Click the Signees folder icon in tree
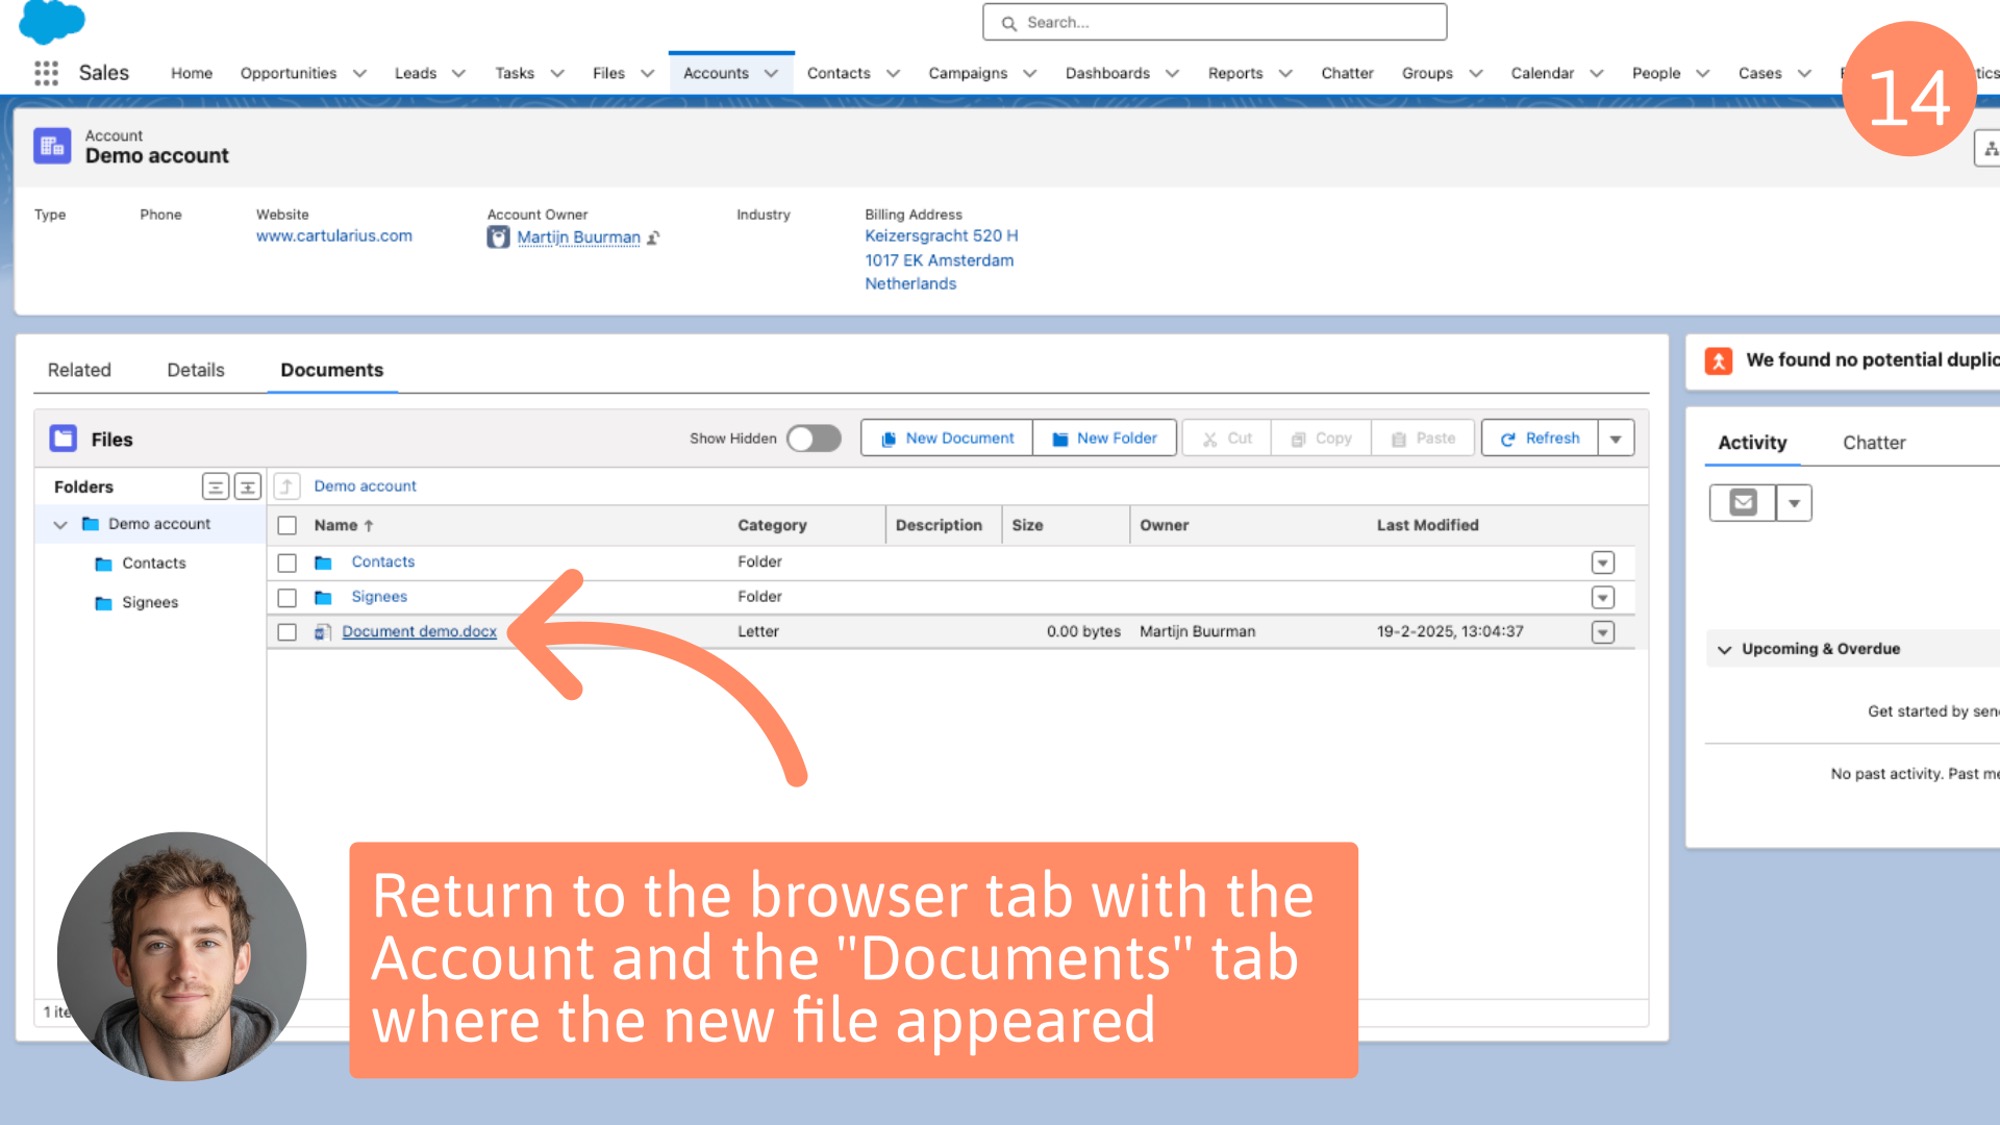The width and height of the screenshot is (2000, 1125). tap(103, 603)
